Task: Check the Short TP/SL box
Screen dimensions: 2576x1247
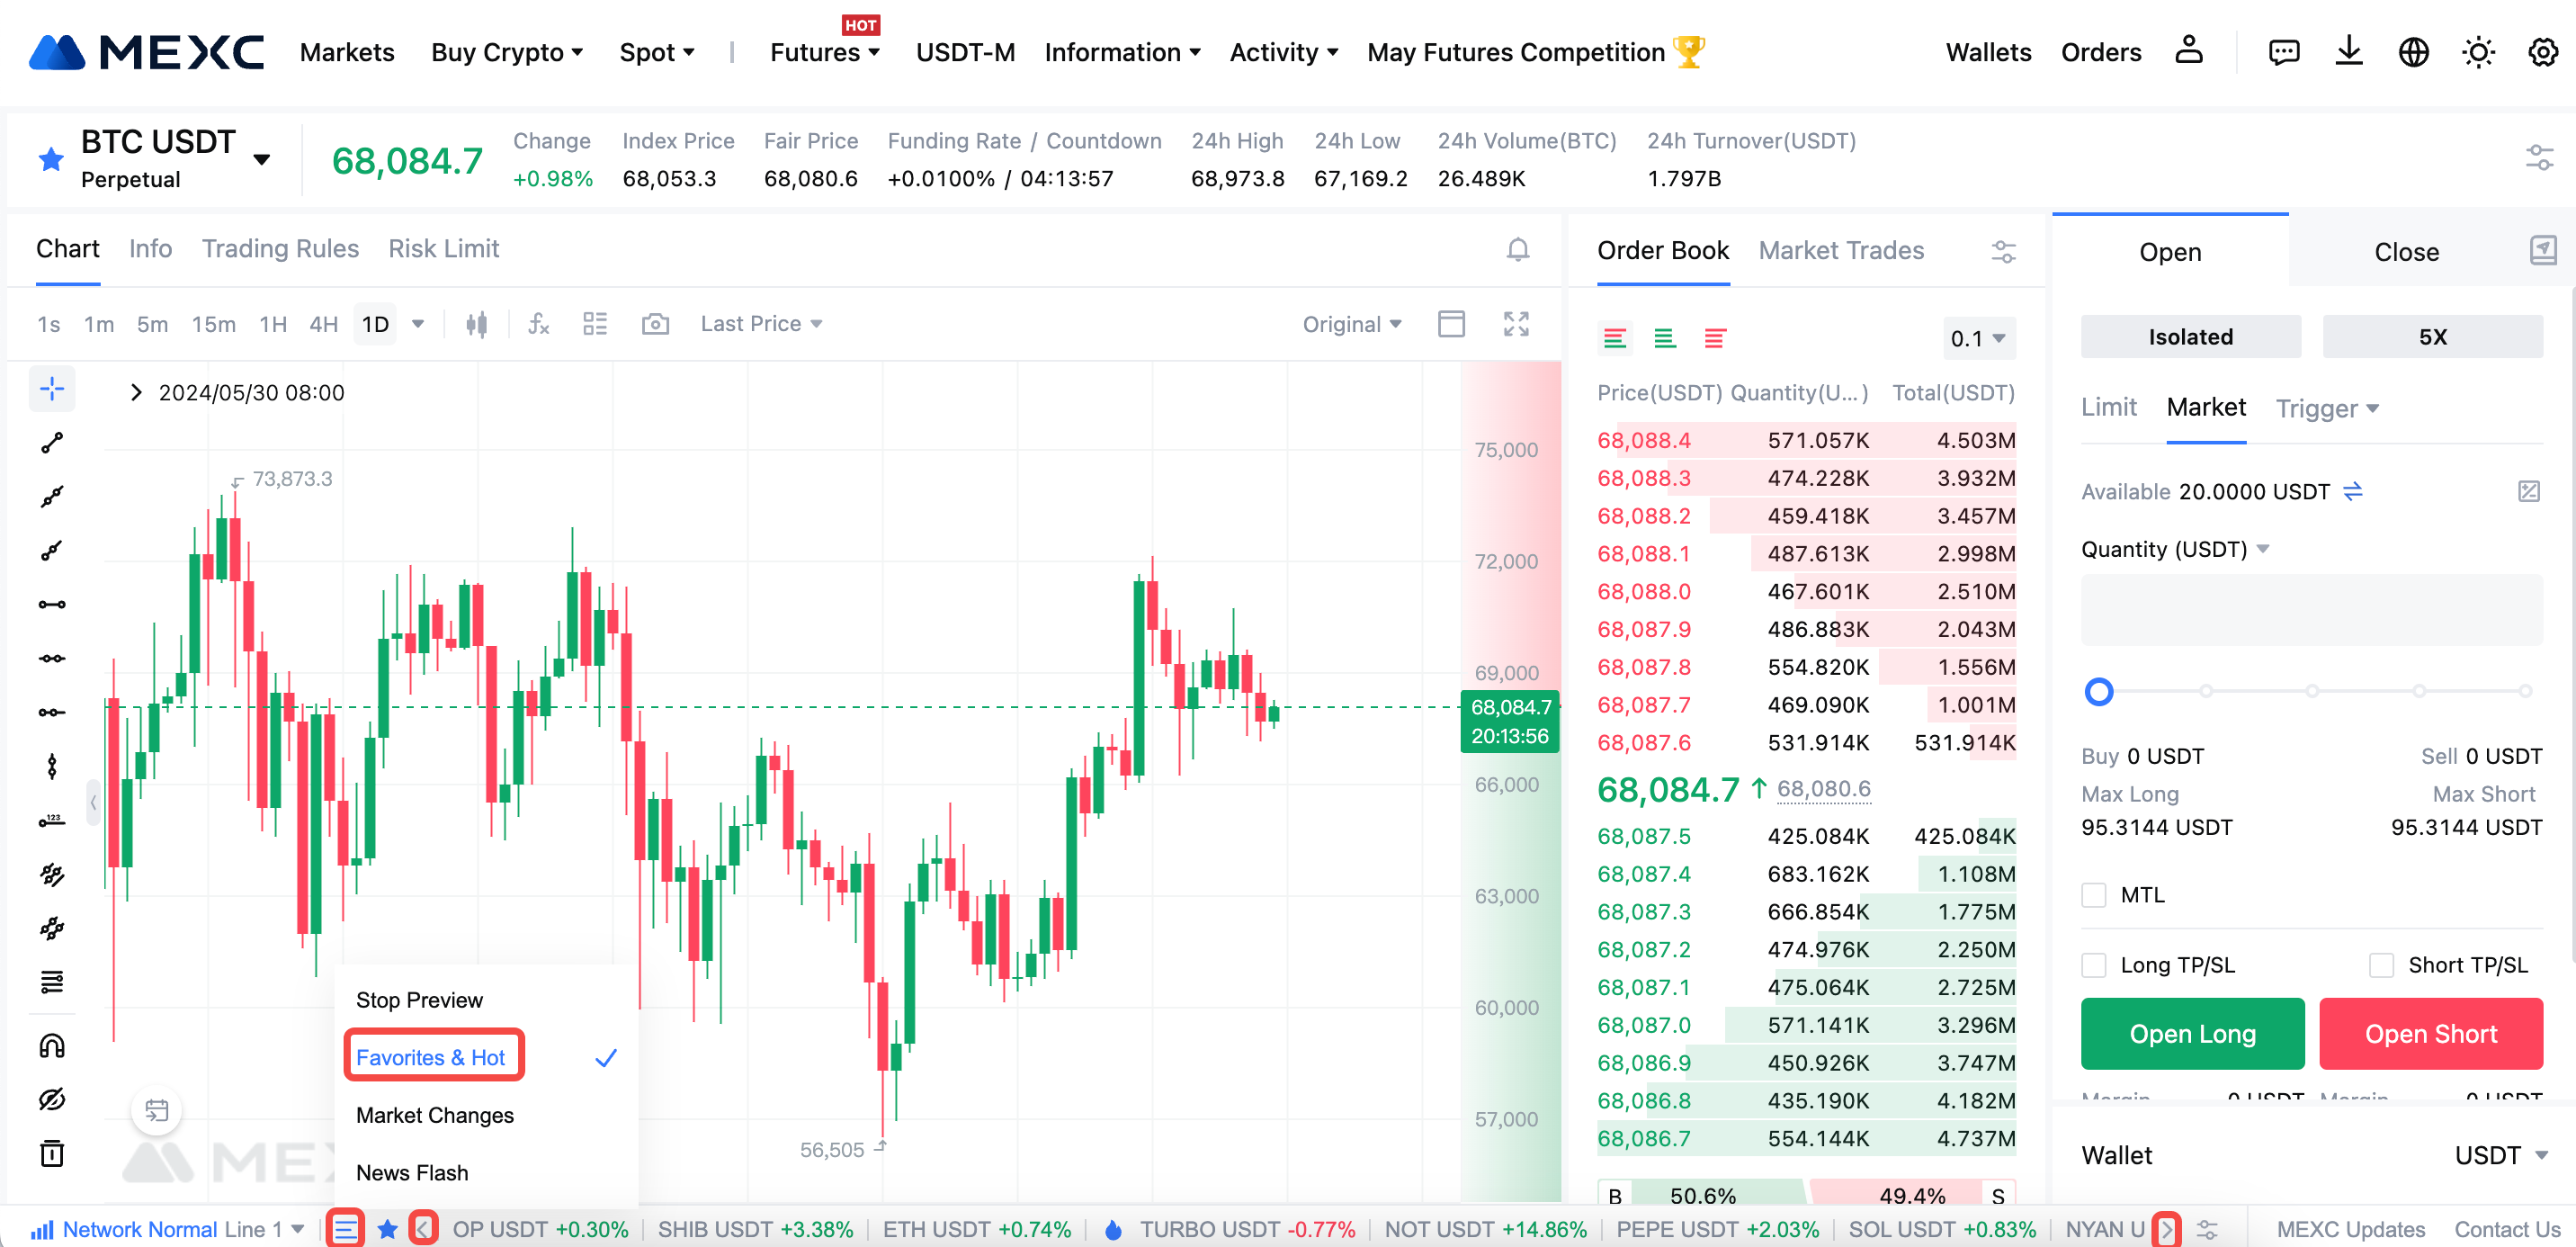Action: (2381, 965)
